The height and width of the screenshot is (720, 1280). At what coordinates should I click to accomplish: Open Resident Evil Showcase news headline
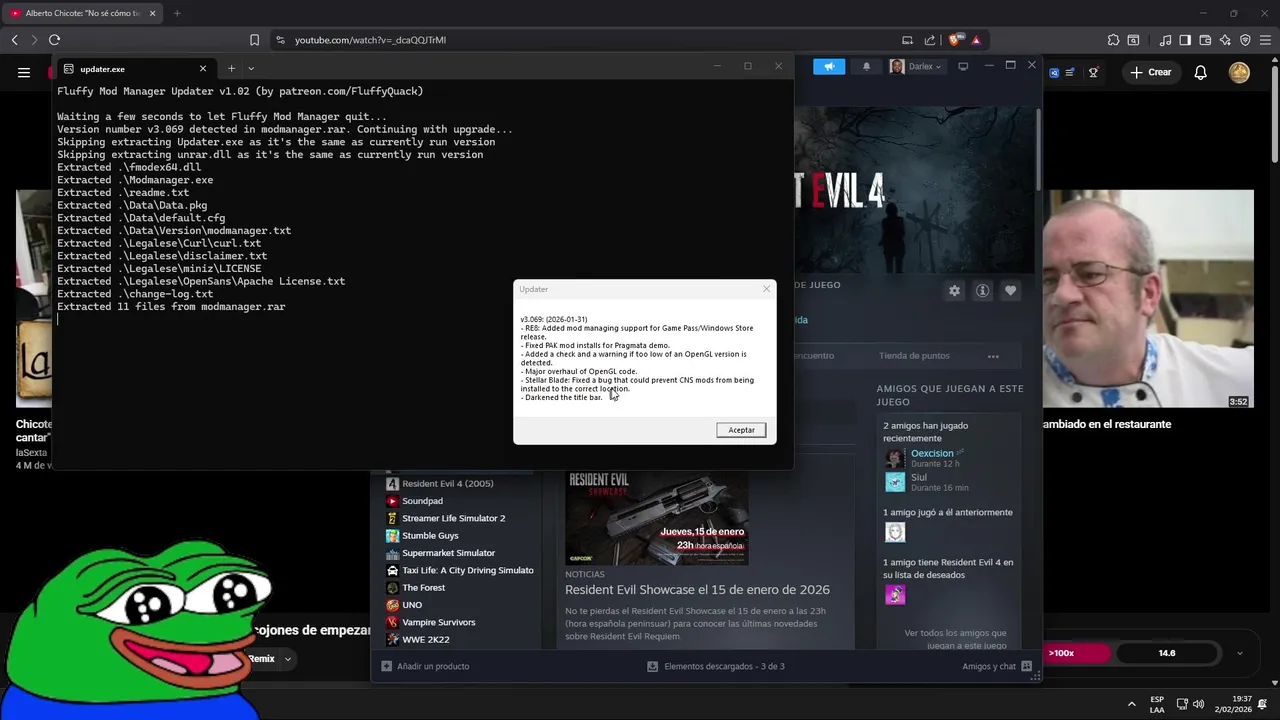(x=697, y=590)
